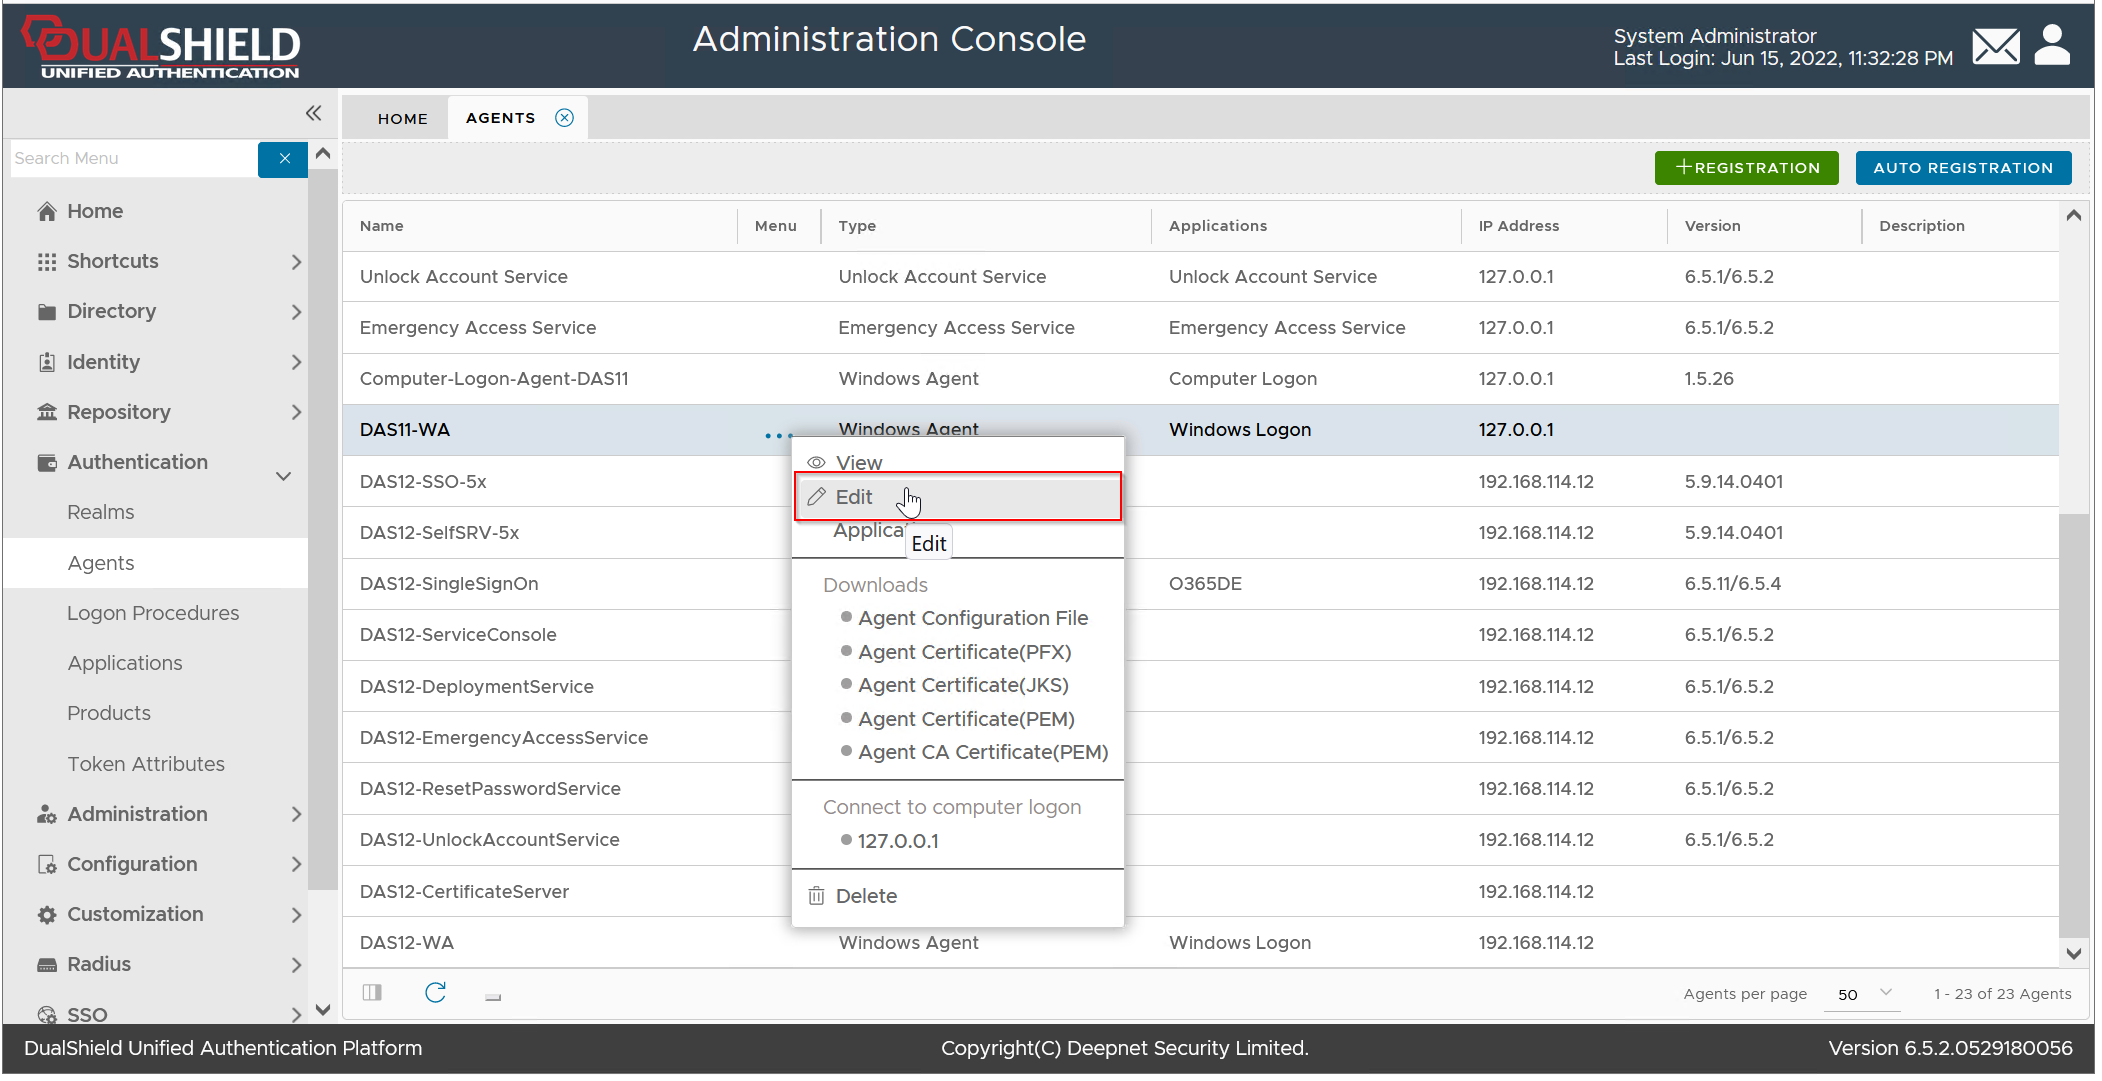Click the column layout icon in footer

[x=372, y=992]
